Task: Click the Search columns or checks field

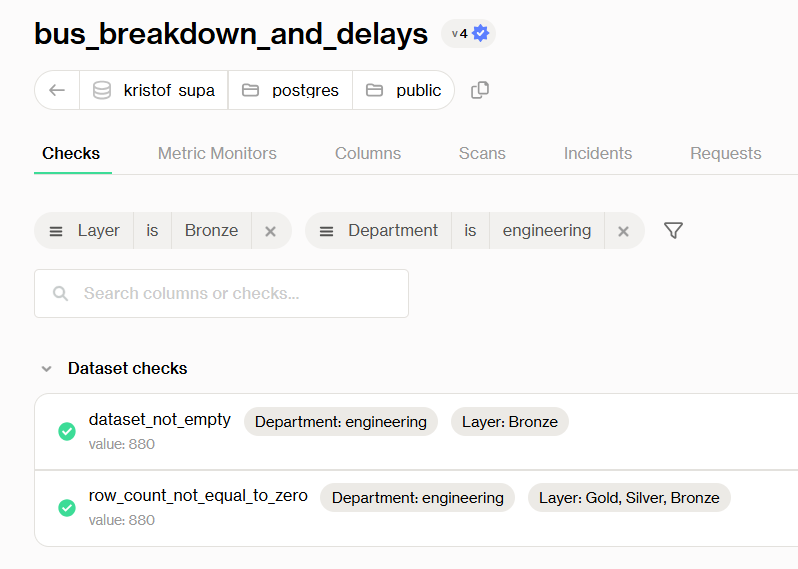Action: 221,294
